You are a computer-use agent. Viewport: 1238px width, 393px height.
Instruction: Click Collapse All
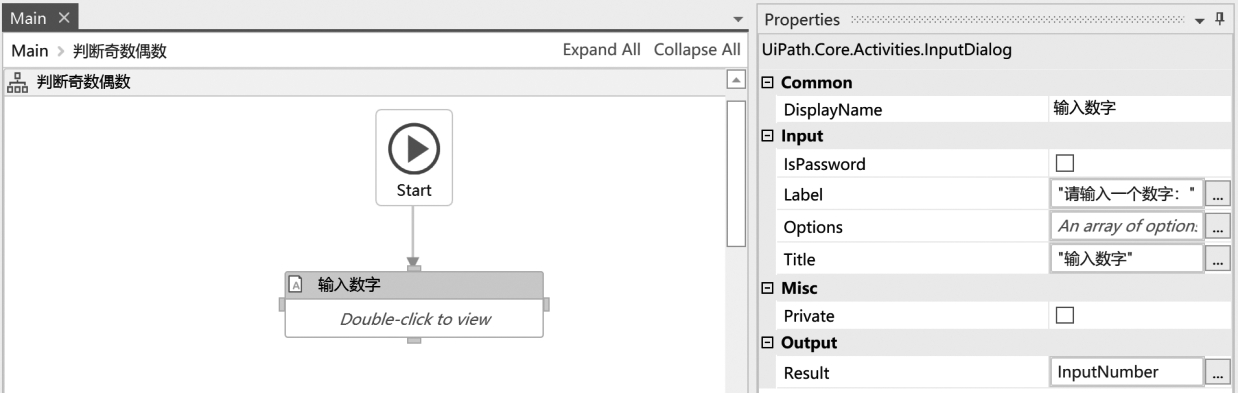(697, 50)
